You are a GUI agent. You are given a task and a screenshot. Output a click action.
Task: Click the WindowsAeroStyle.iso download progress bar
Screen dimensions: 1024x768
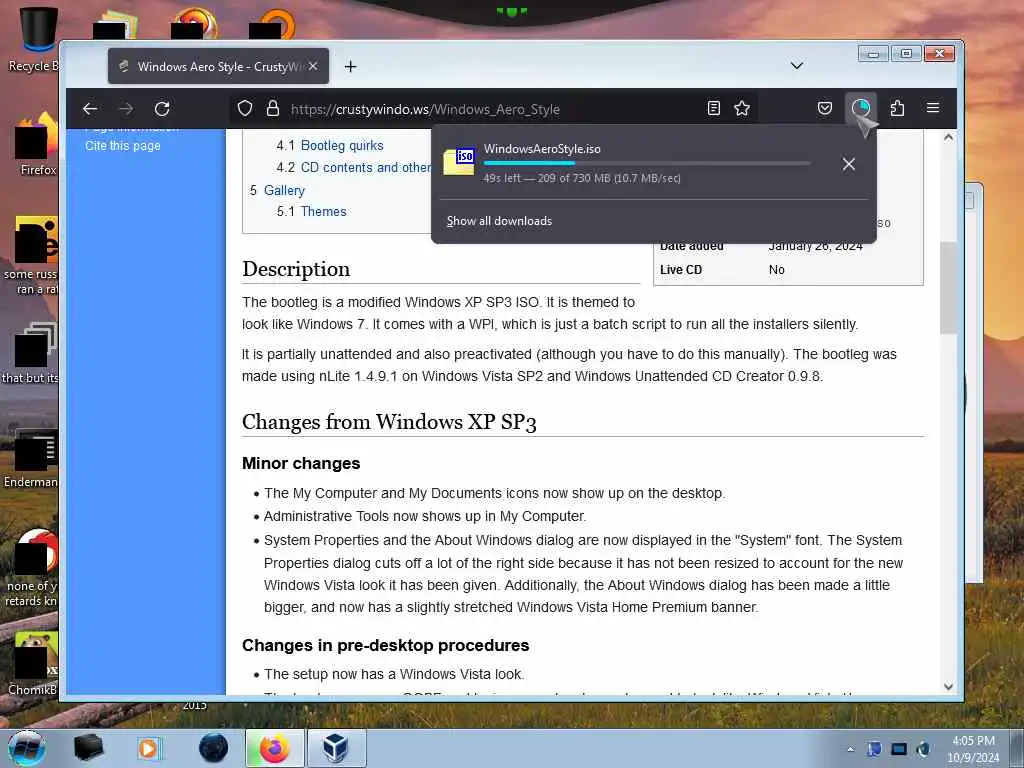[647, 163]
